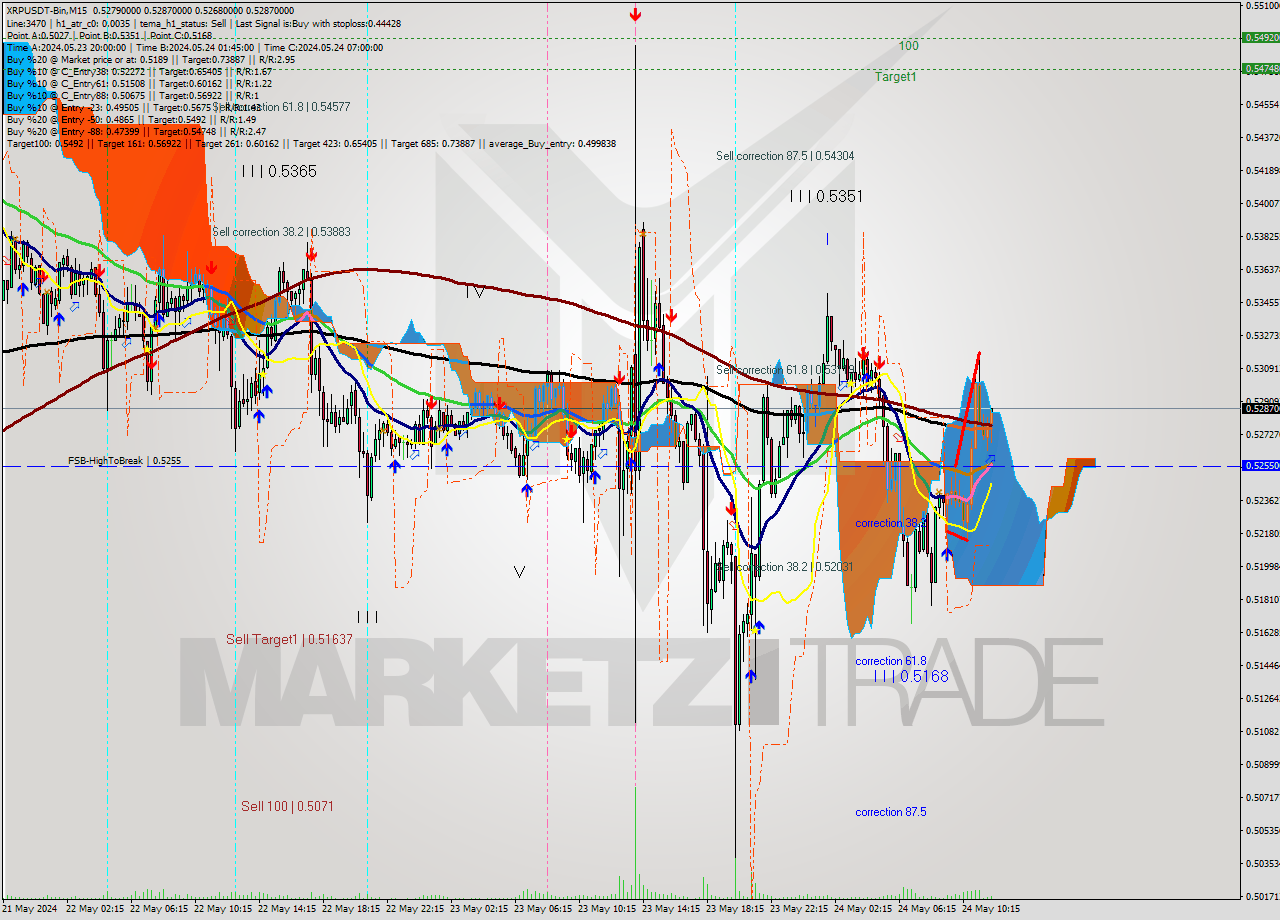Viewport: 1280px width, 920px height.
Task: Click the 'Sell correction 38.2 | 0.52031' label
Action: (785, 567)
